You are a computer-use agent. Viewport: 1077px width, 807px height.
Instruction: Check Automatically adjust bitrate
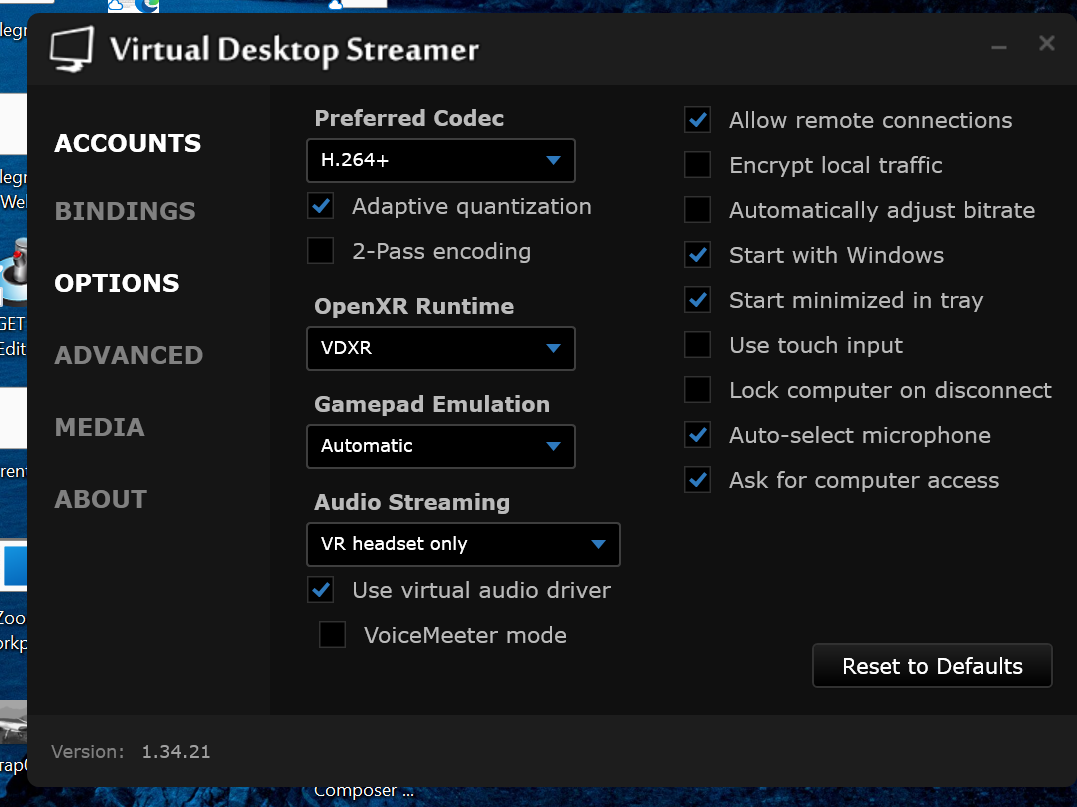[x=698, y=209]
